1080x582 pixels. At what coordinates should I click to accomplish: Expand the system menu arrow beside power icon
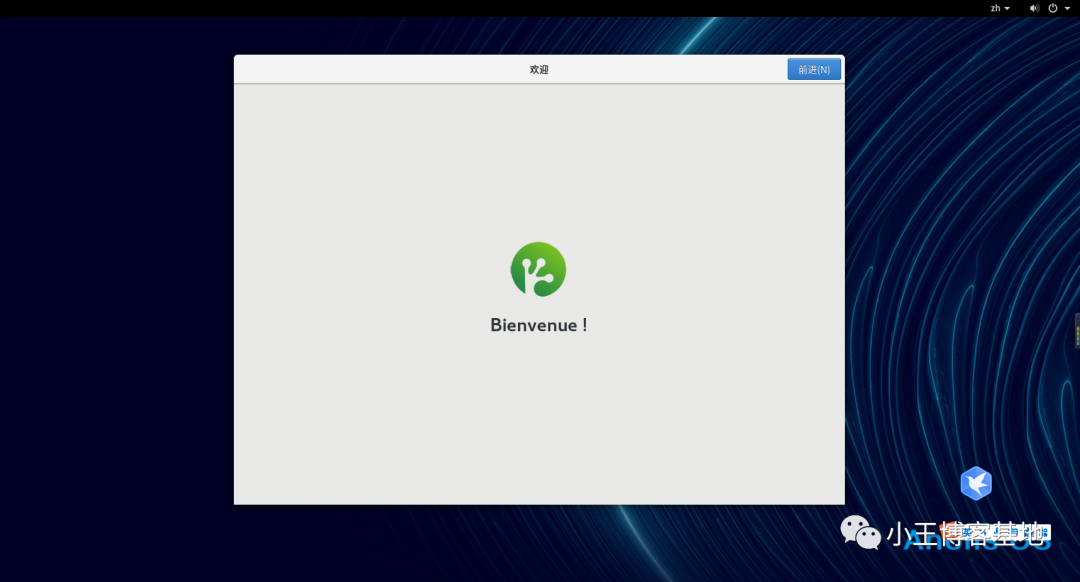coord(1067,8)
